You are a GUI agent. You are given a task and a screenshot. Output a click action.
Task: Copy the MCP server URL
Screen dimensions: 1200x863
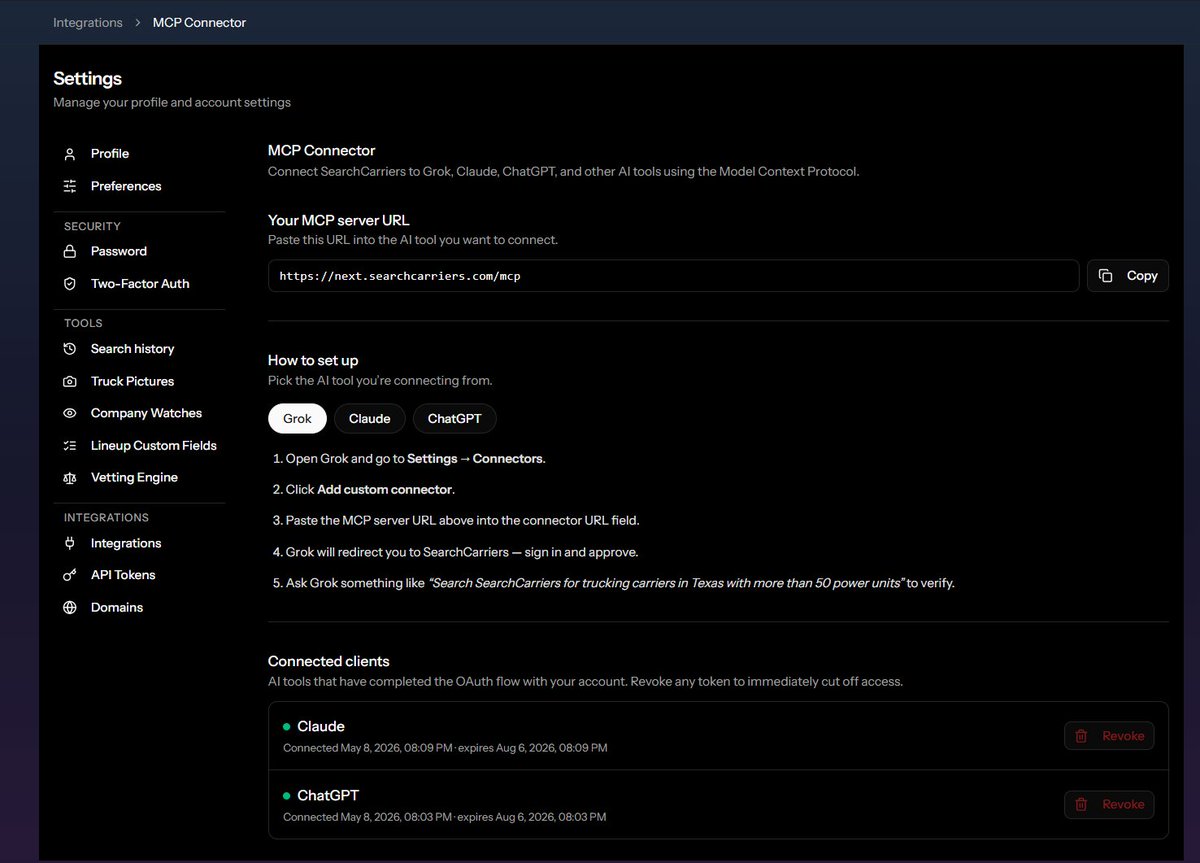(x=1128, y=276)
